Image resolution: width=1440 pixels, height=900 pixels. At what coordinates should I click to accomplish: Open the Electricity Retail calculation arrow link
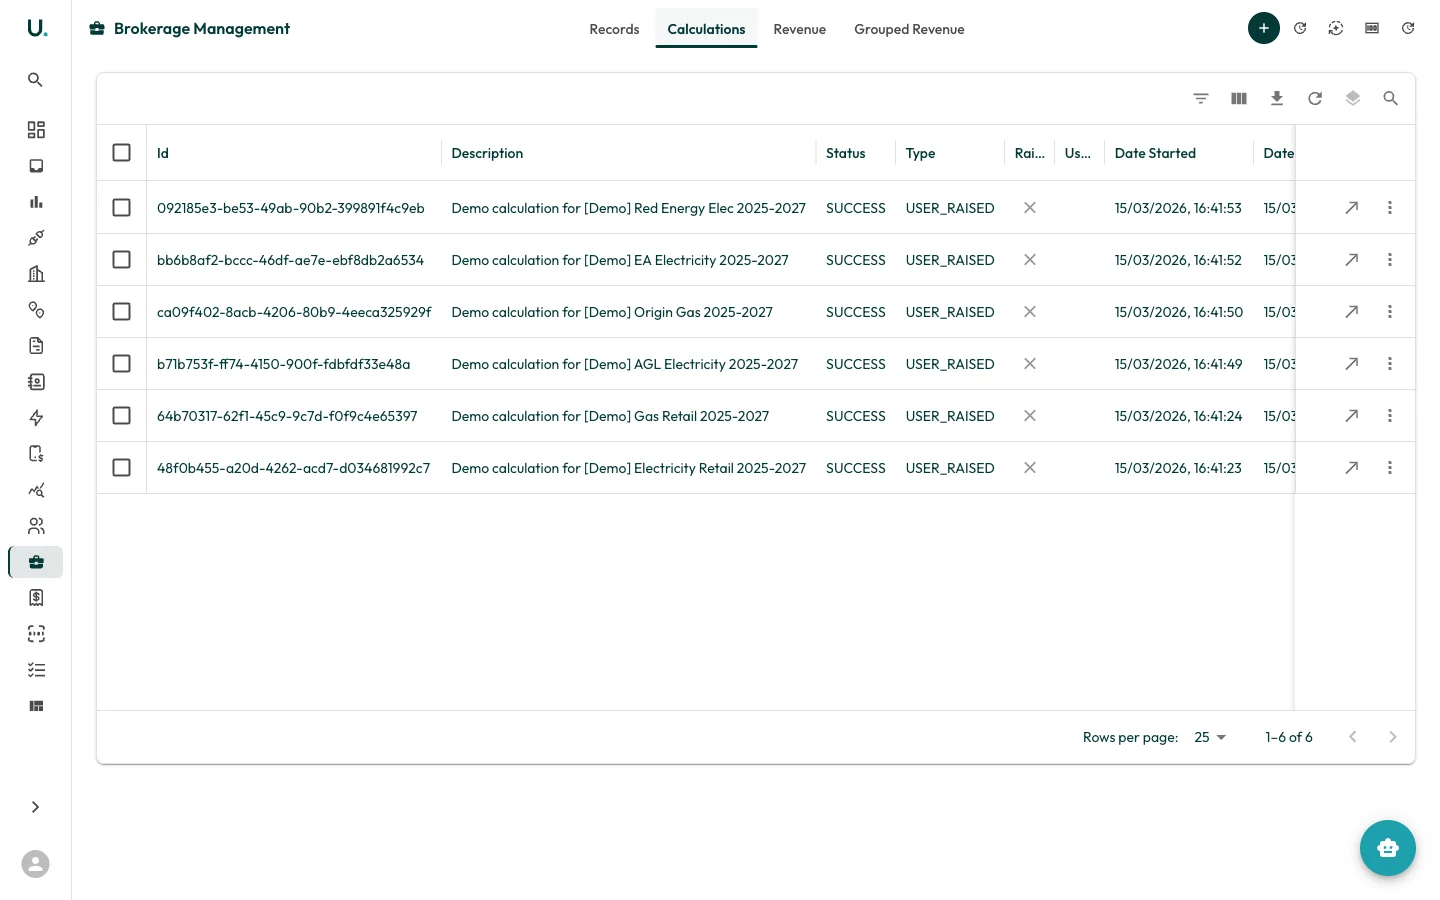coord(1352,468)
